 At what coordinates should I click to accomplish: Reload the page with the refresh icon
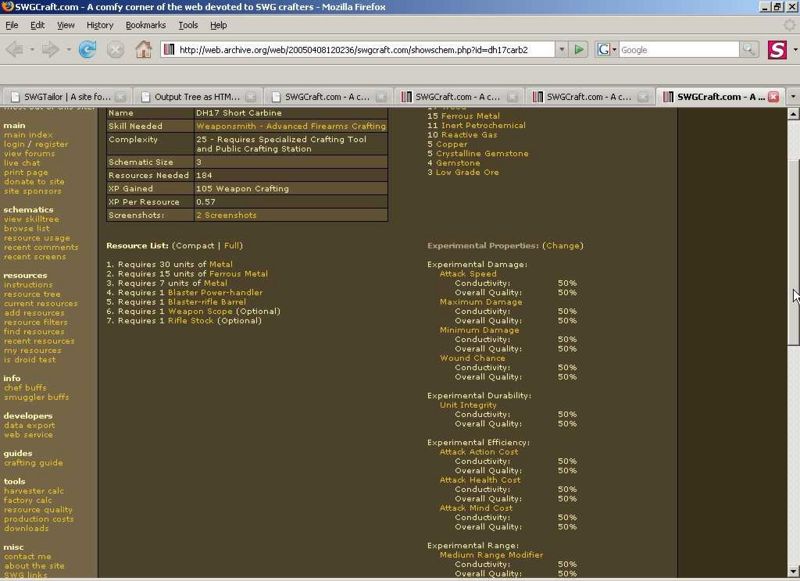click(x=88, y=49)
